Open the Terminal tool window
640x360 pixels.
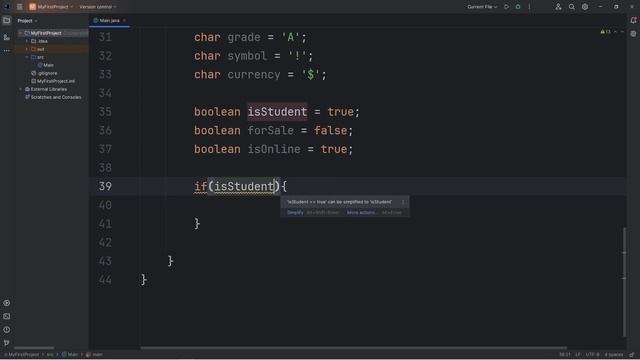click(7, 316)
